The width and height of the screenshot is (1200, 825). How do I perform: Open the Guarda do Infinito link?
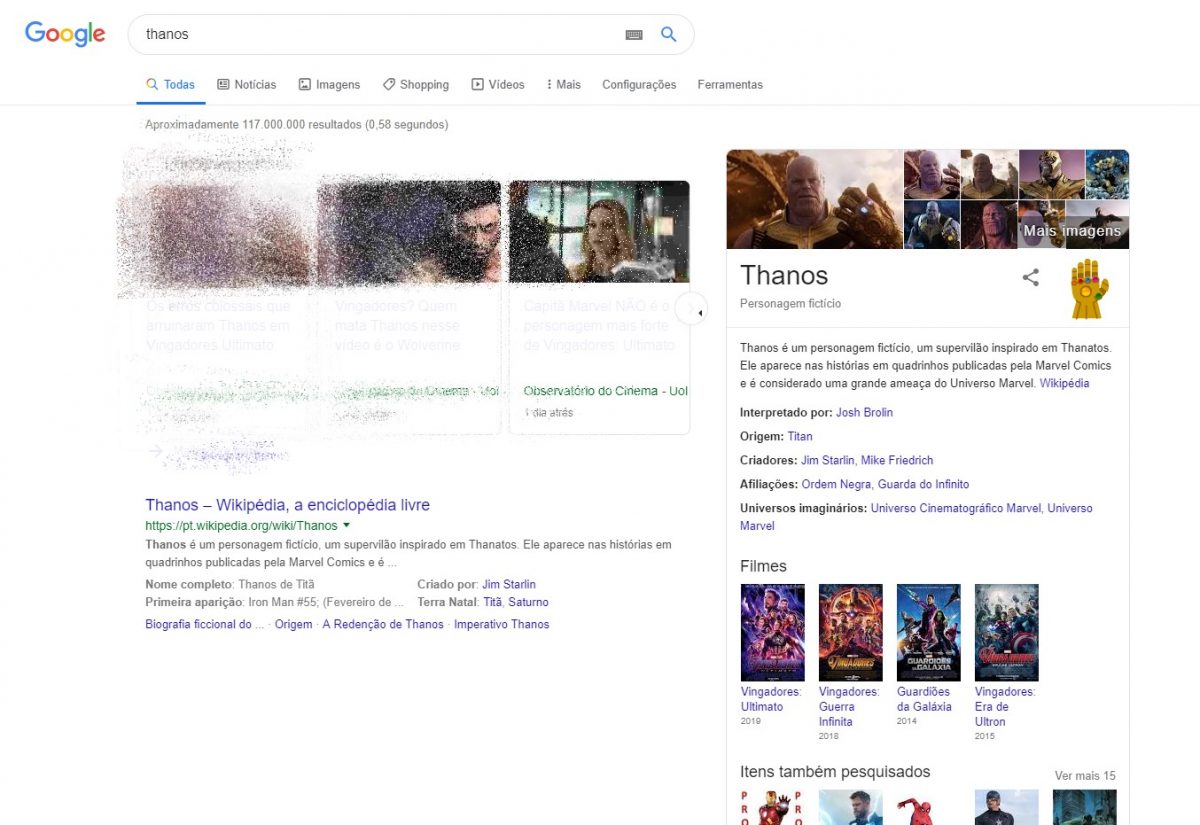tap(923, 484)
